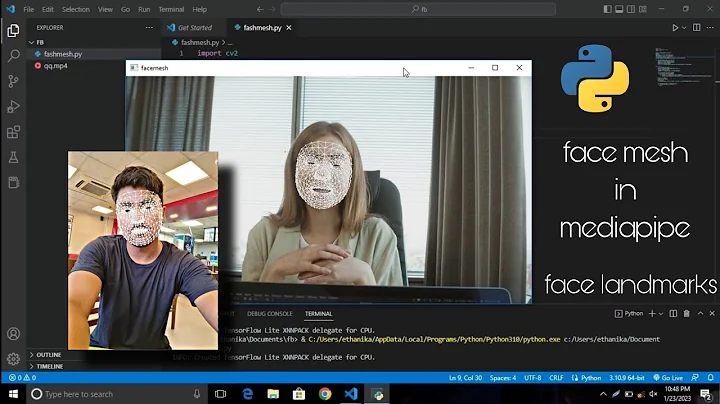Open the Manage gear icon
Image resolution: width=720 pixels, height=404 pixels.
pyautogui.click(x=13, y=359)
